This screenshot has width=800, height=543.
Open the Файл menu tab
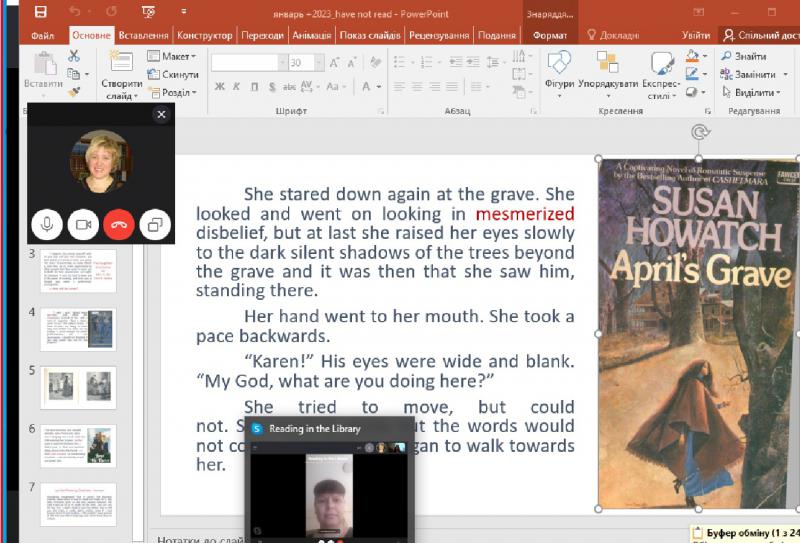(x=42, y=35)
